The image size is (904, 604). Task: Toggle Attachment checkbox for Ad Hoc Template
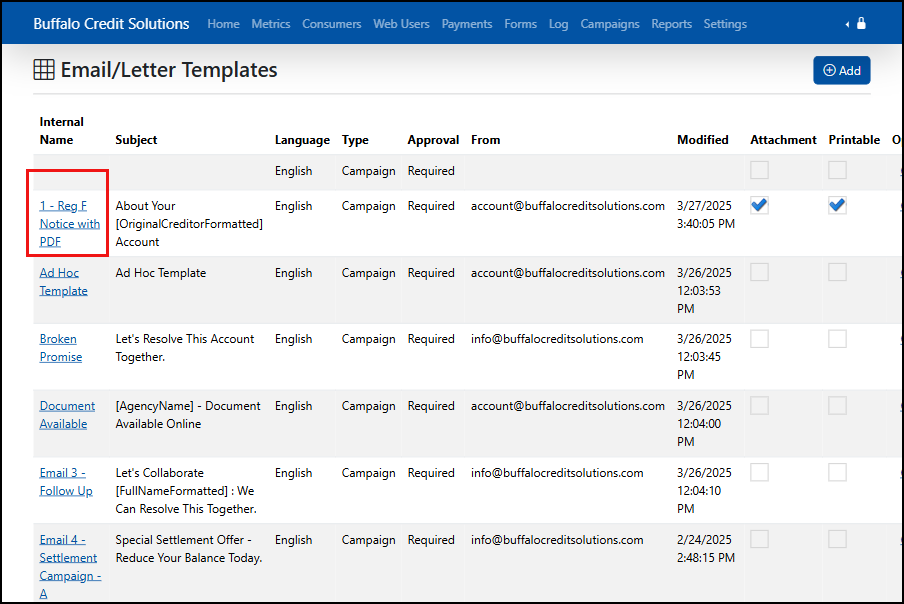pyautogui.click(x=759, y=272)
